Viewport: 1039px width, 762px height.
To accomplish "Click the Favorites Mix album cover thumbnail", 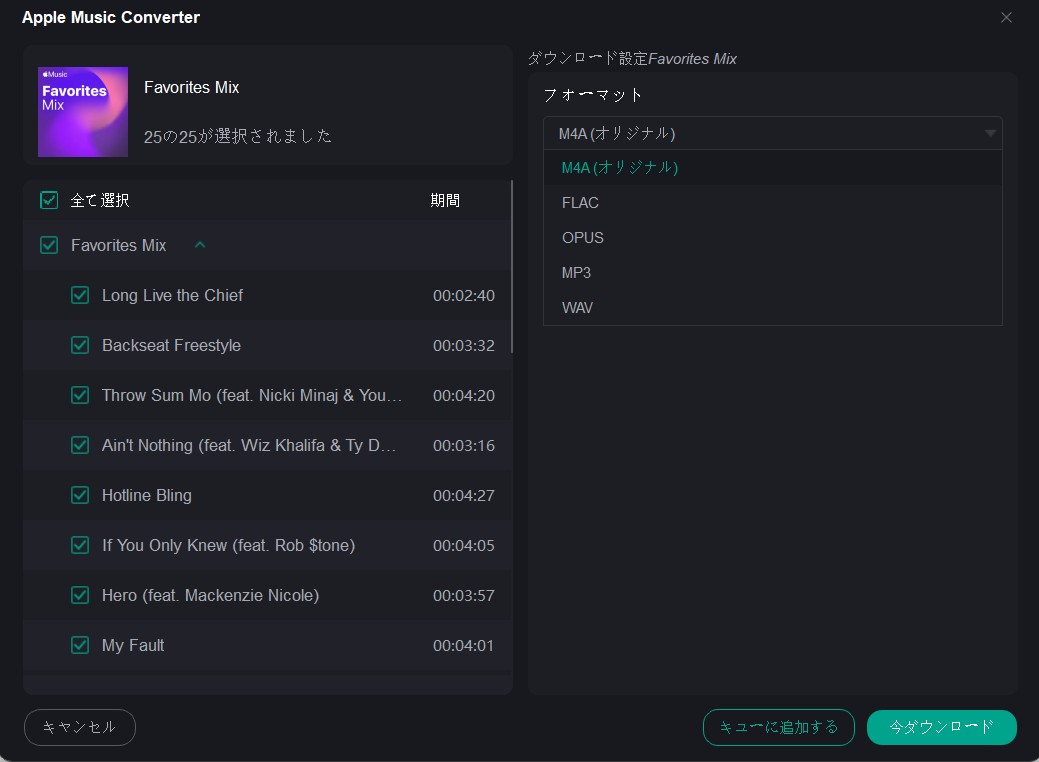I will tap(83, 112).
